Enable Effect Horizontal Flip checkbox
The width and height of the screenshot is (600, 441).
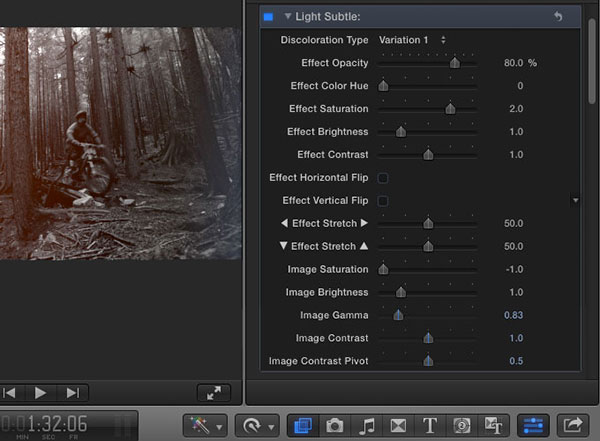383,178
